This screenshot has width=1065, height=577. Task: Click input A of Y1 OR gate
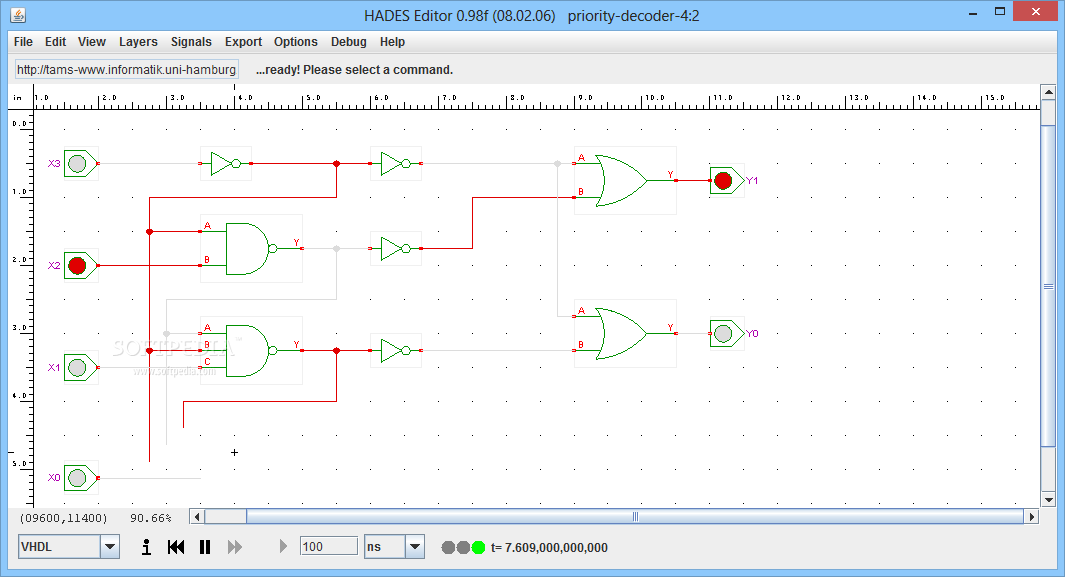click(575, 163)
